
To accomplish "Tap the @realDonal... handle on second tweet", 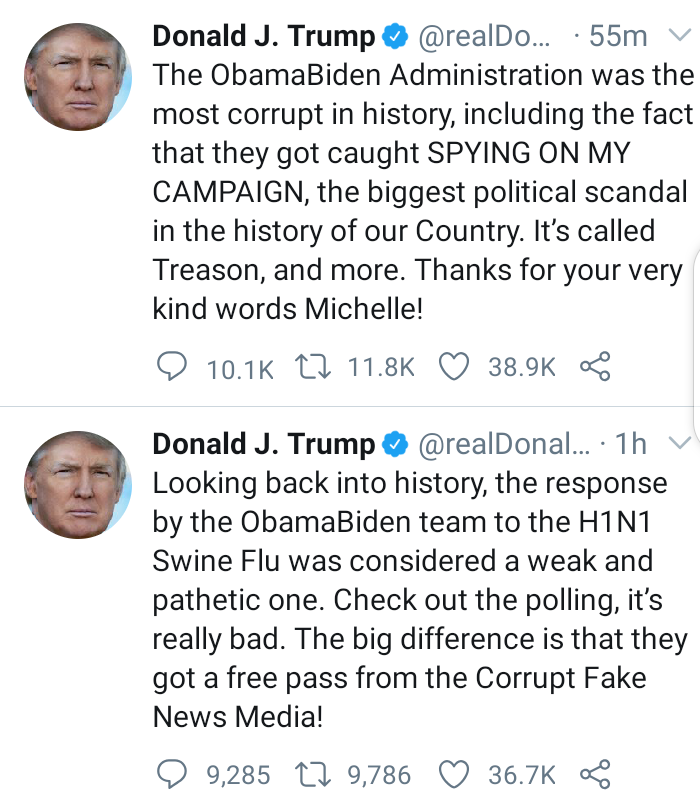I will (503, 444).
